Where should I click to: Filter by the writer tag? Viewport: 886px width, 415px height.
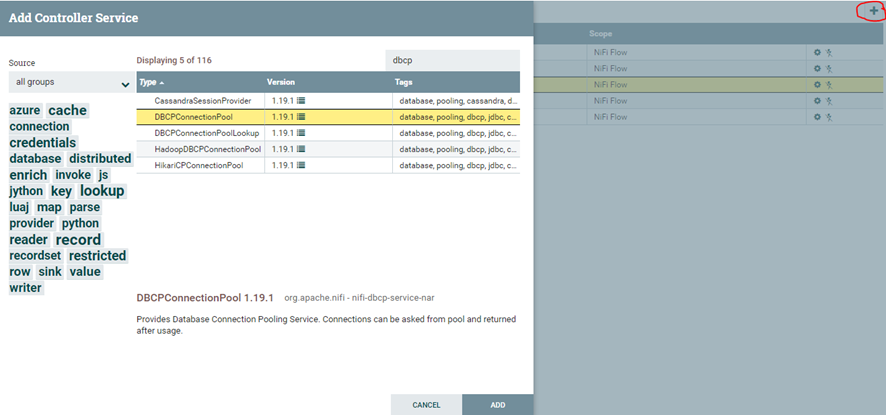coord(25,288)
